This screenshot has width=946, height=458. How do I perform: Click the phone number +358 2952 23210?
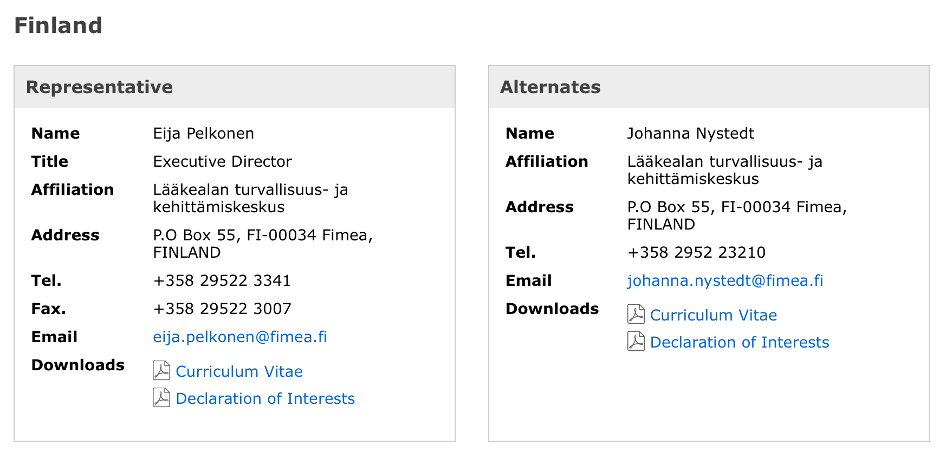tap(696, 253)
